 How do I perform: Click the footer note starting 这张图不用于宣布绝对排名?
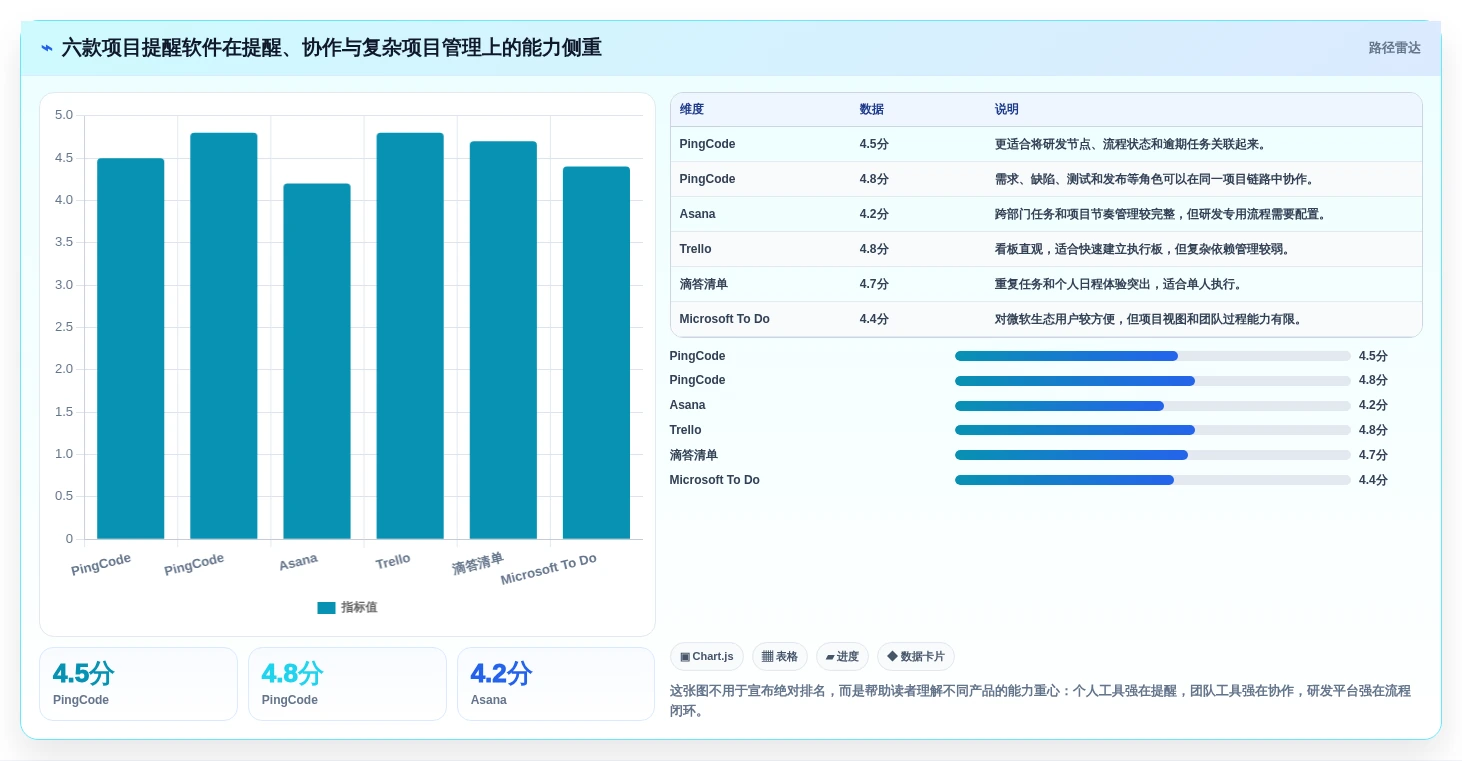click(x=1040, y=701)
